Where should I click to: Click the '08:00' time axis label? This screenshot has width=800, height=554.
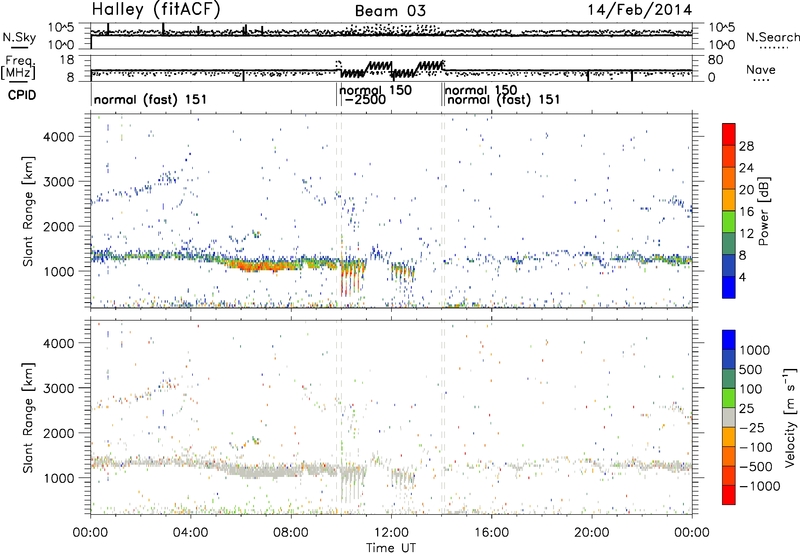point(291,533)
